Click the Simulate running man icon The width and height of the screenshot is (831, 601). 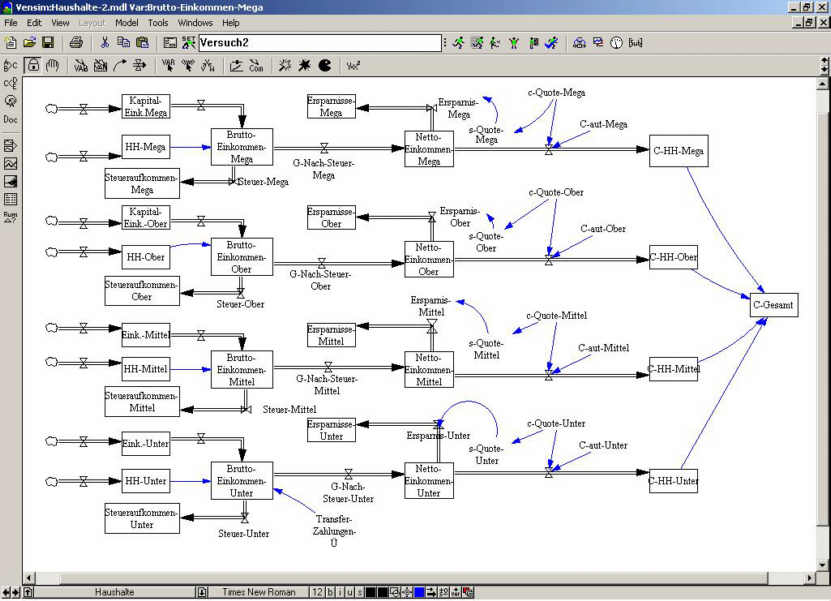coord(458,42)
